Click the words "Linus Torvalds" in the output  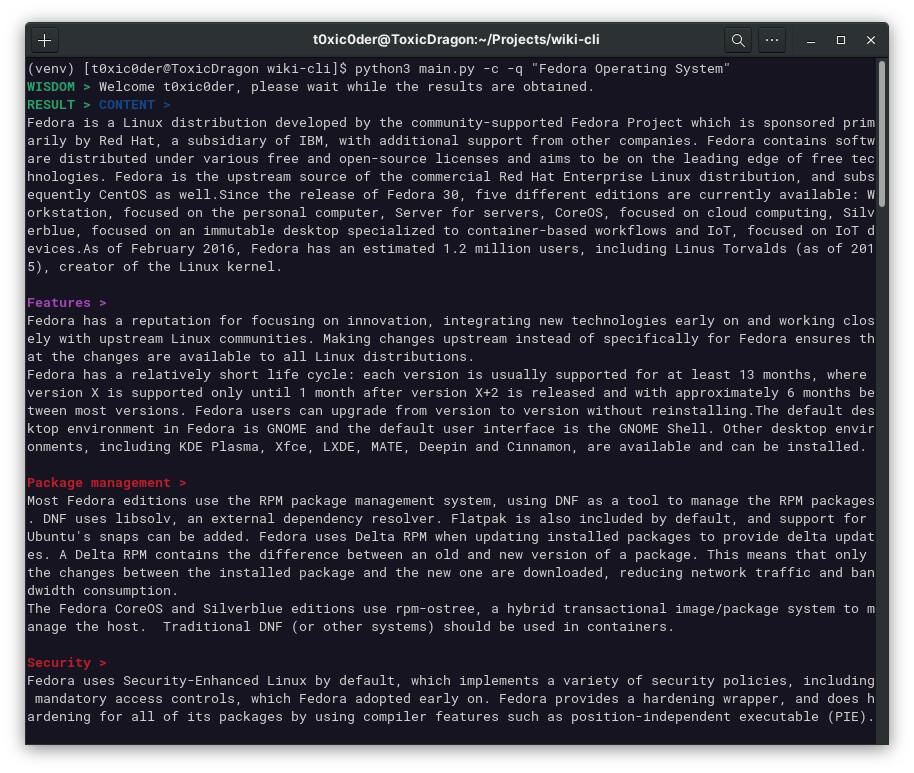pyautogui.click(x=731, y=249)
